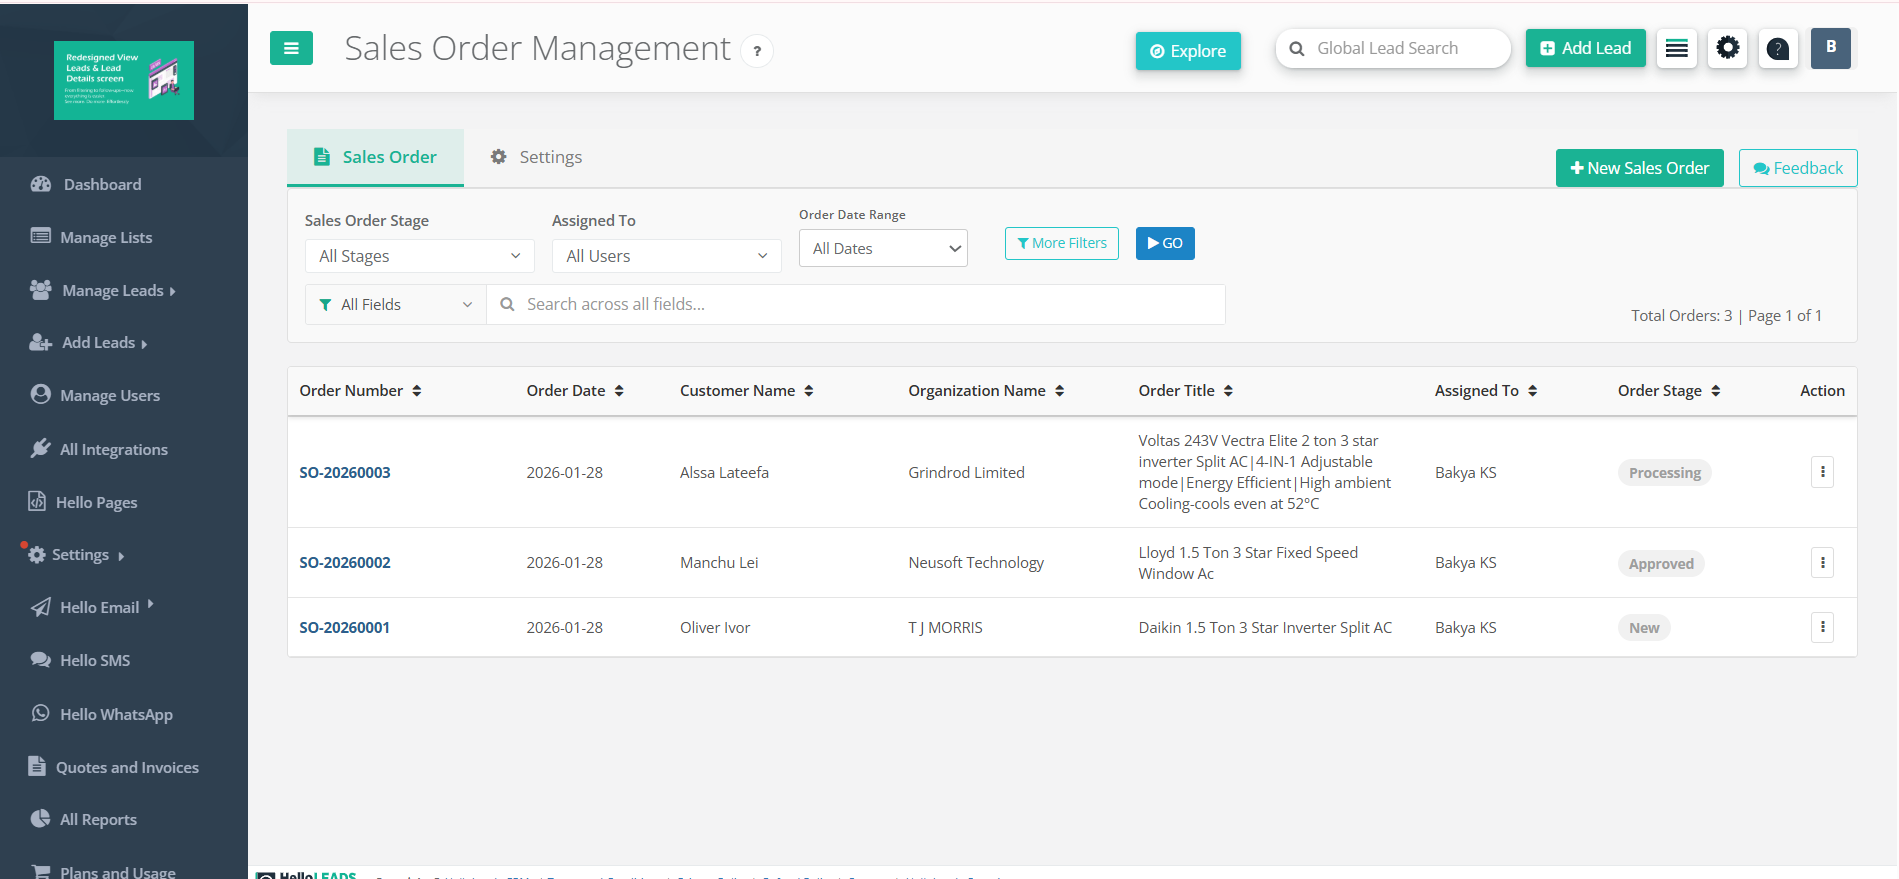Click the Processing stage badge
Screen dimensions: 1899x879
(1664, 473)
